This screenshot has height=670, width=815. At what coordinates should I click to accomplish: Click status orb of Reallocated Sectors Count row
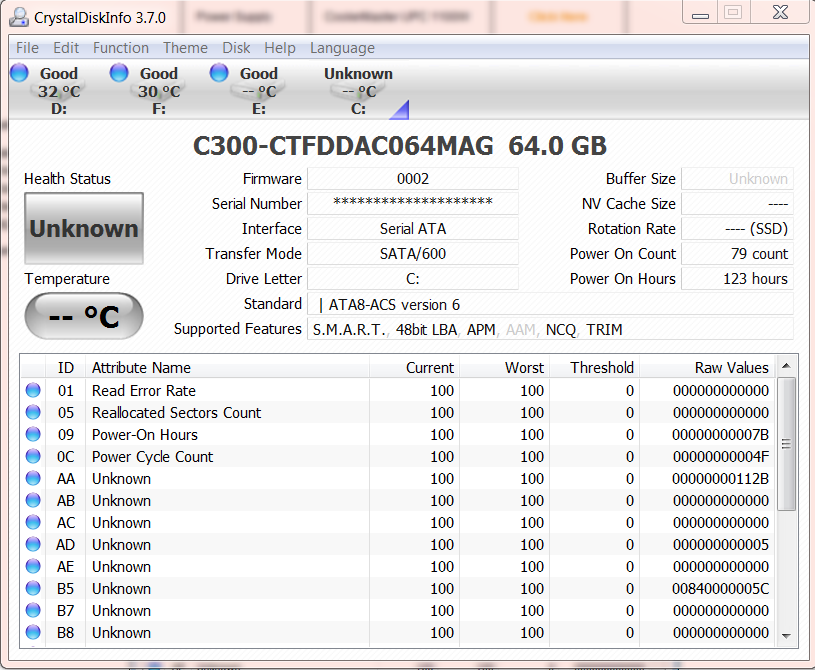33,412
